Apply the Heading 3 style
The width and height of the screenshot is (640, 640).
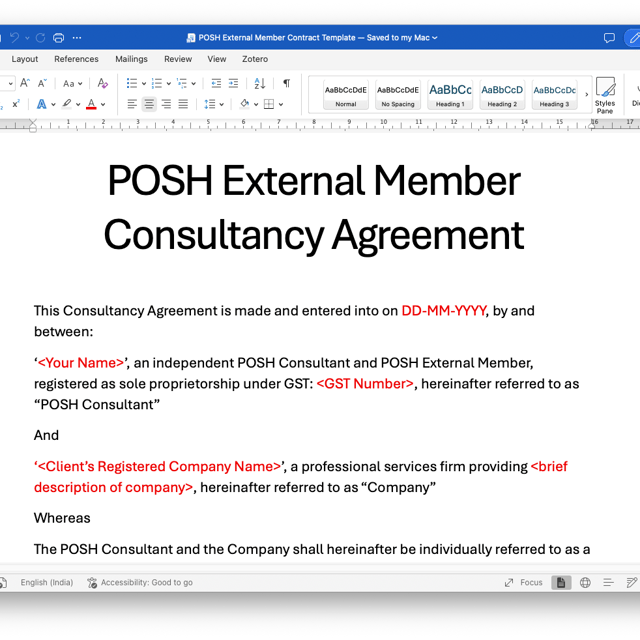(554, 95)
